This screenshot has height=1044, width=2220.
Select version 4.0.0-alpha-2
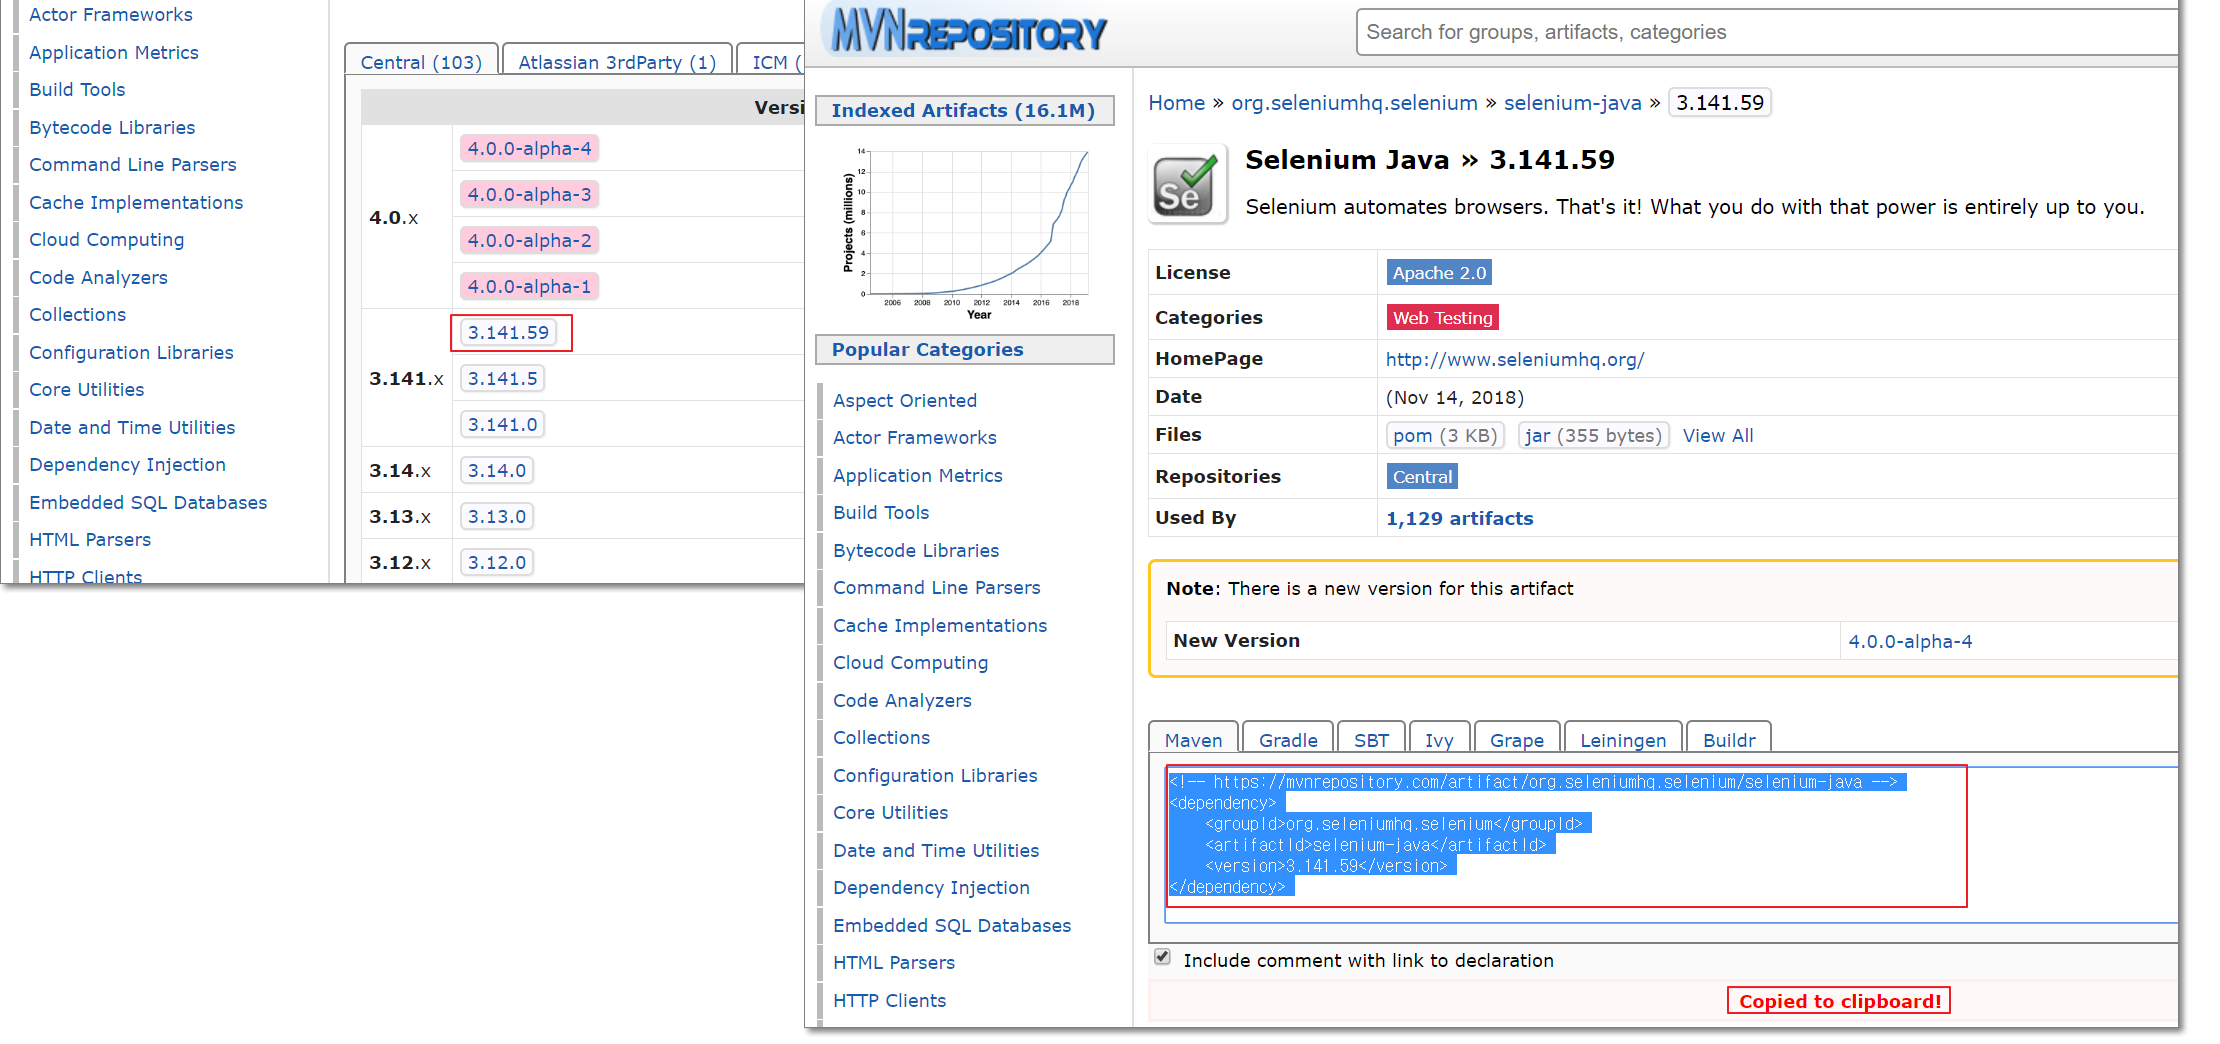(529, 240)
